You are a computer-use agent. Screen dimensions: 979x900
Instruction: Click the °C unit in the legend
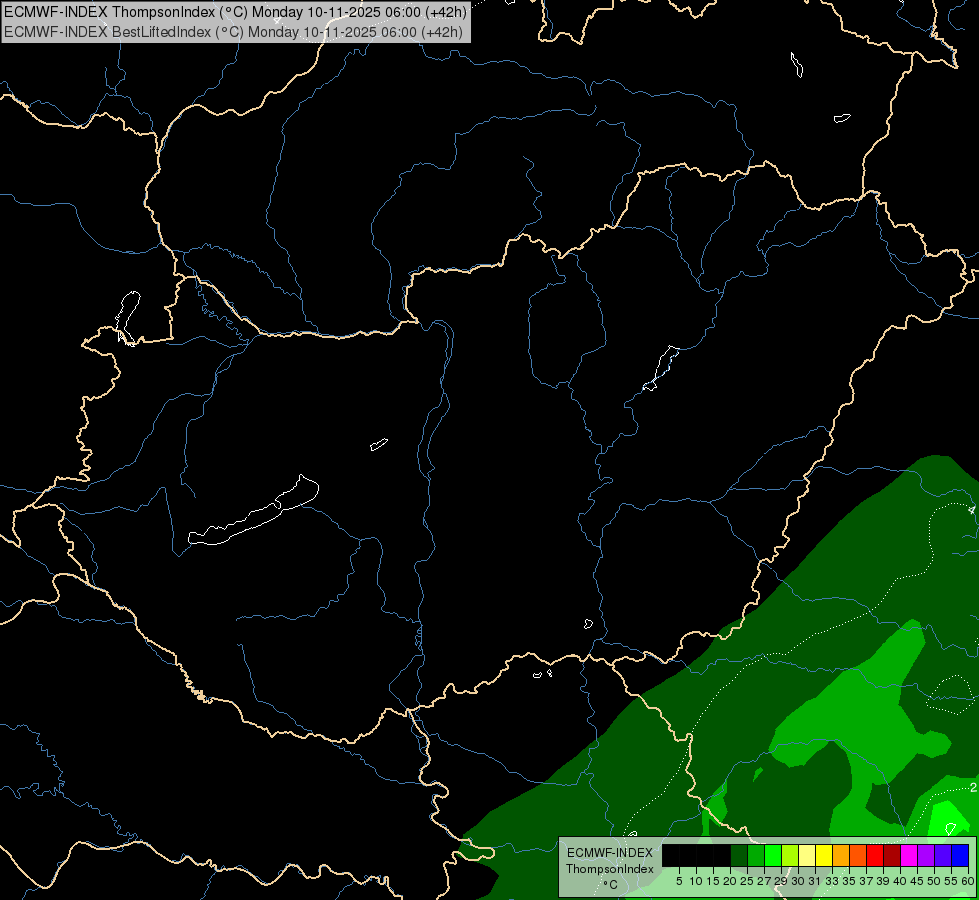pos(611,885)
